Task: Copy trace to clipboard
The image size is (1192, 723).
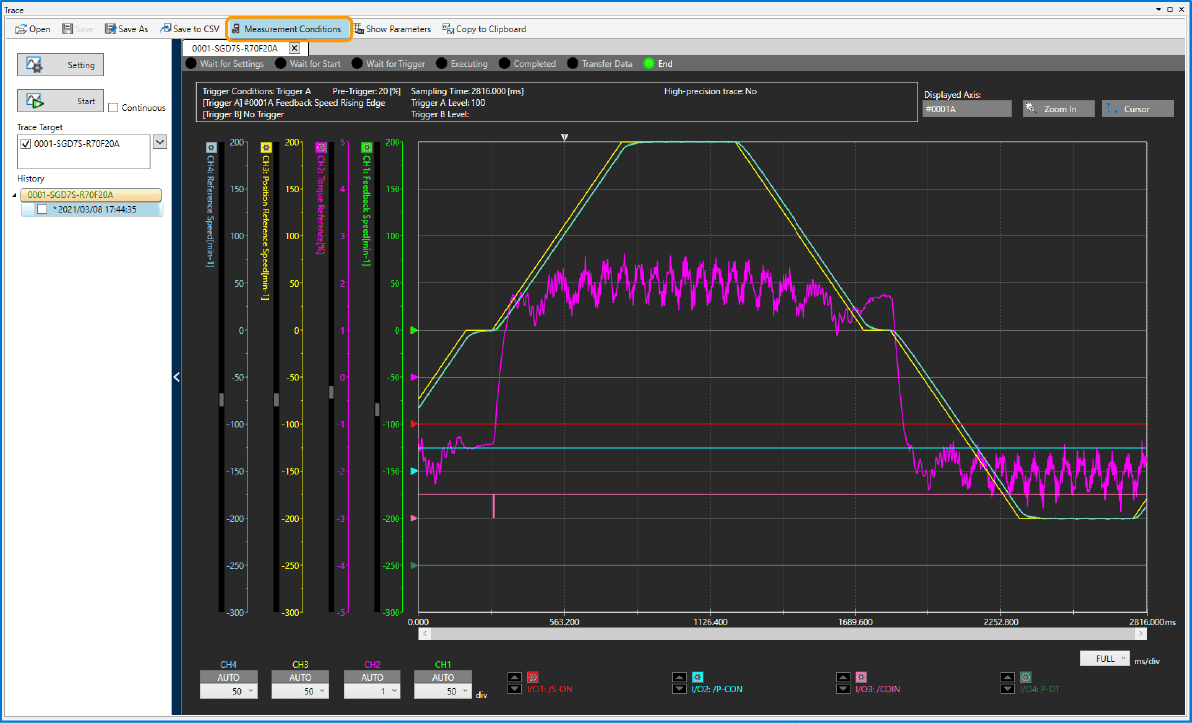Action: coord(484,29)
